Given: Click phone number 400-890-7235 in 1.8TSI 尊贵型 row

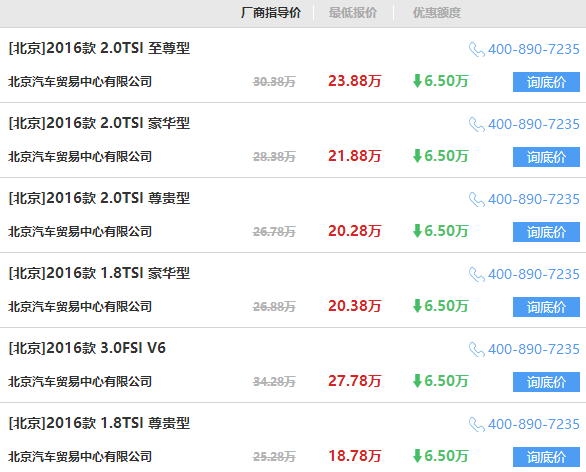Looking at the screenshot, I should click(534, 425).
